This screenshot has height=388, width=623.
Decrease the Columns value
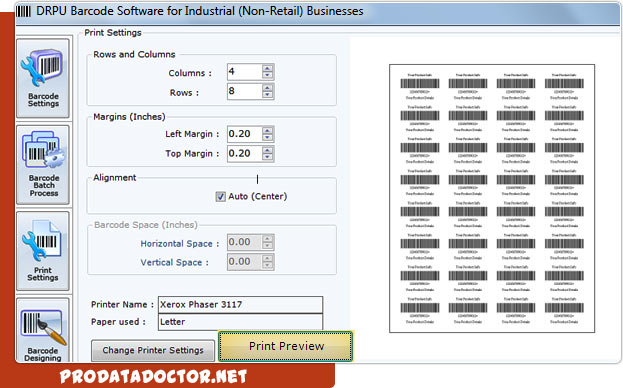click(268, 75)
